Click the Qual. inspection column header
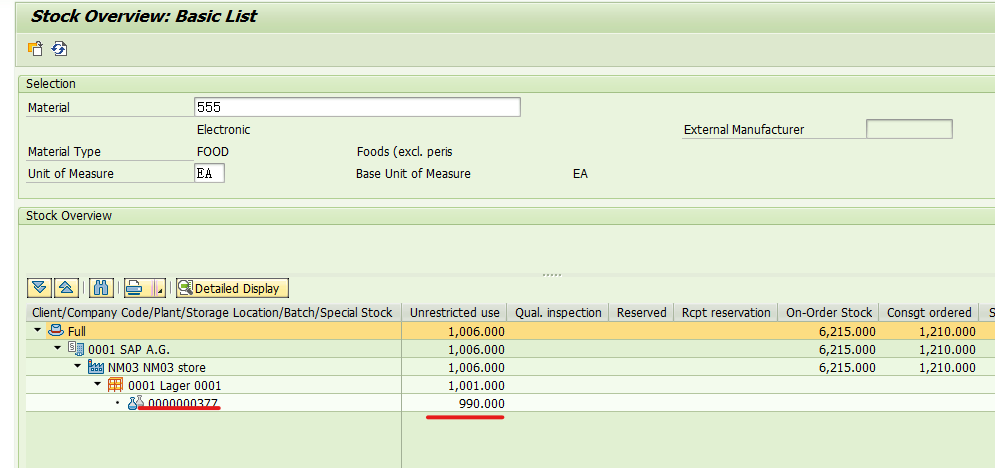 558,313
